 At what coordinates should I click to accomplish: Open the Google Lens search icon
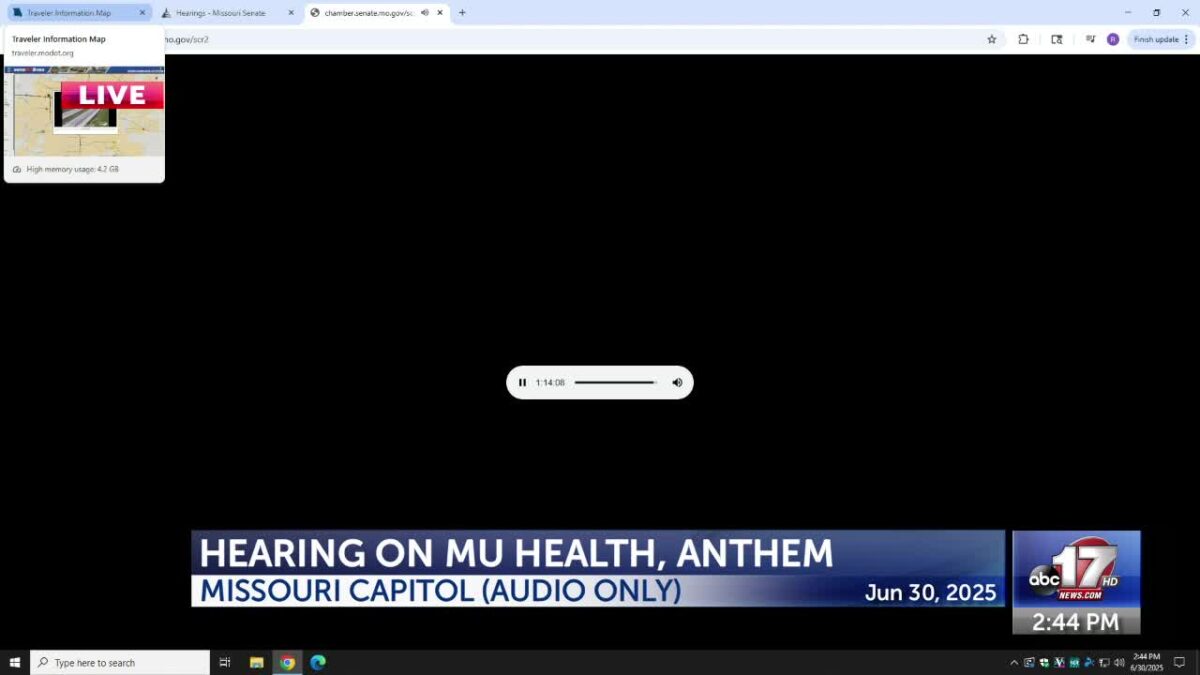coord(1057,39)
